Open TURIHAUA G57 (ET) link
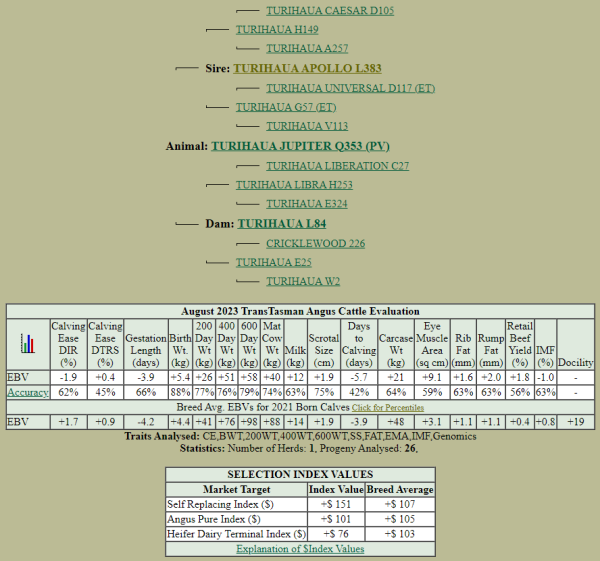This screenshot has width=600, height=561. coord(286,107)
